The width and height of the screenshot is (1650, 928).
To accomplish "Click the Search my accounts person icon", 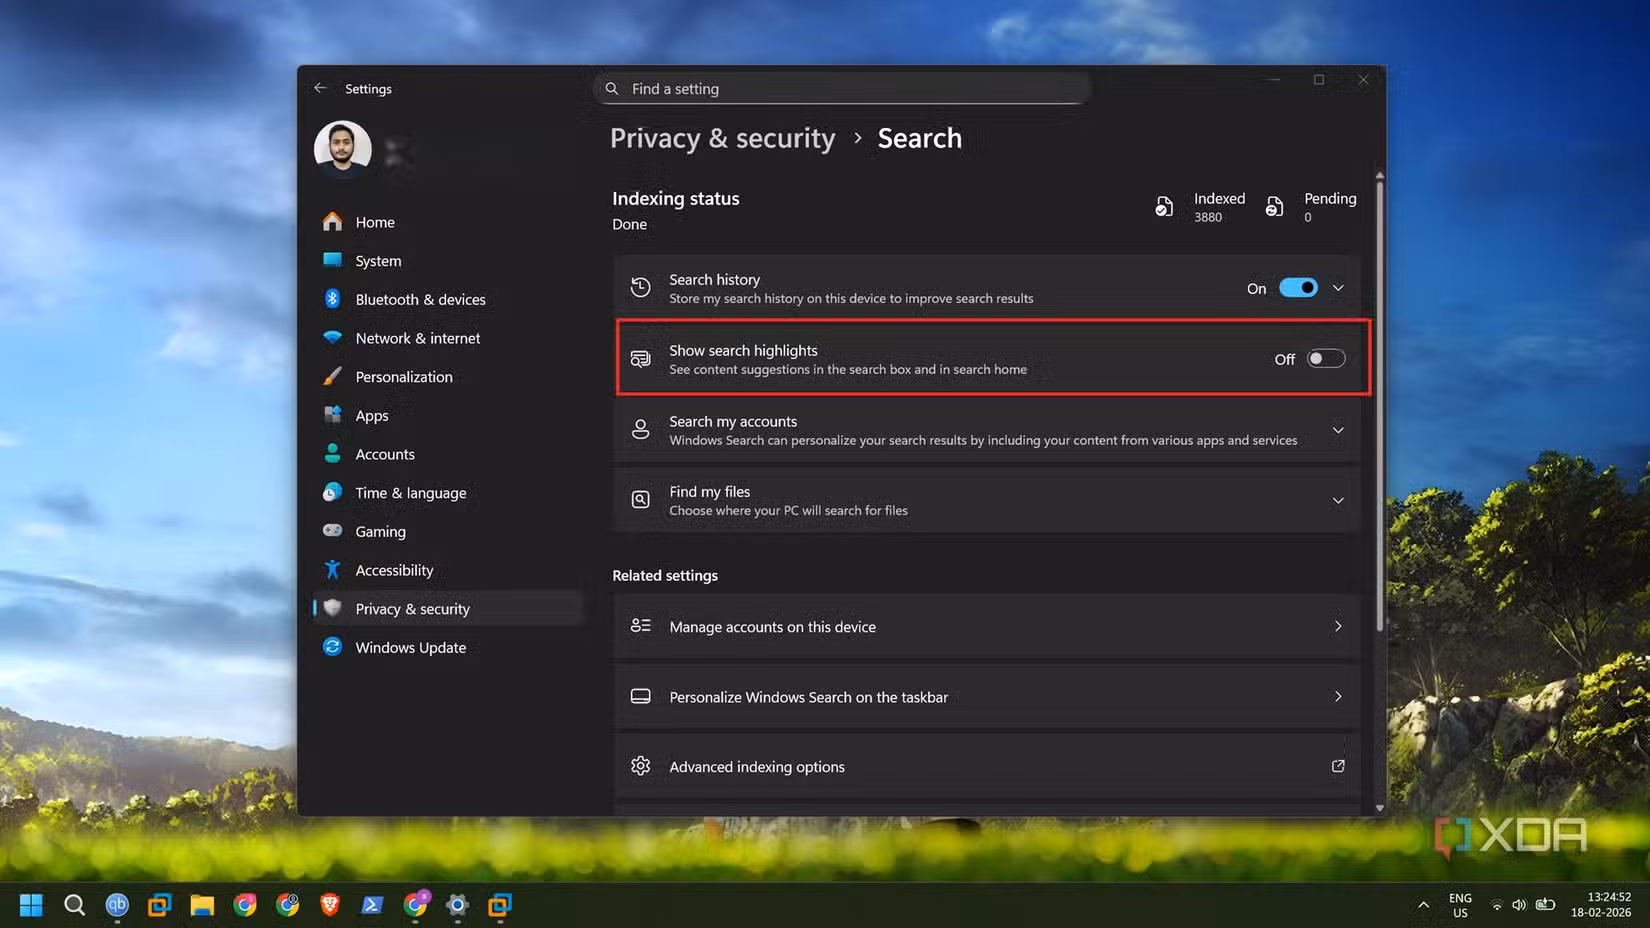I will tap(641, 430).
